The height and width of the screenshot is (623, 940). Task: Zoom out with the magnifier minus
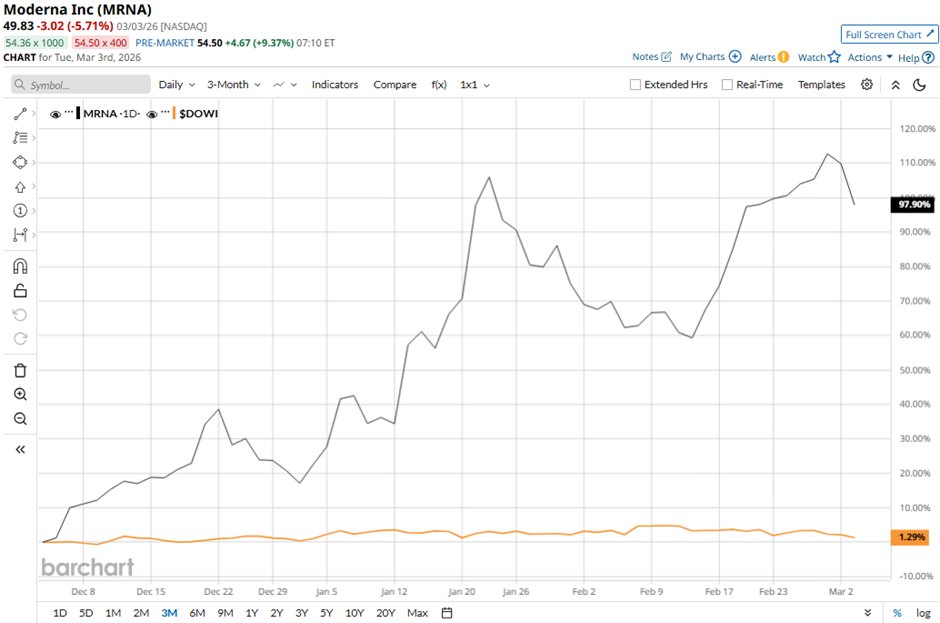click(20, 419)
